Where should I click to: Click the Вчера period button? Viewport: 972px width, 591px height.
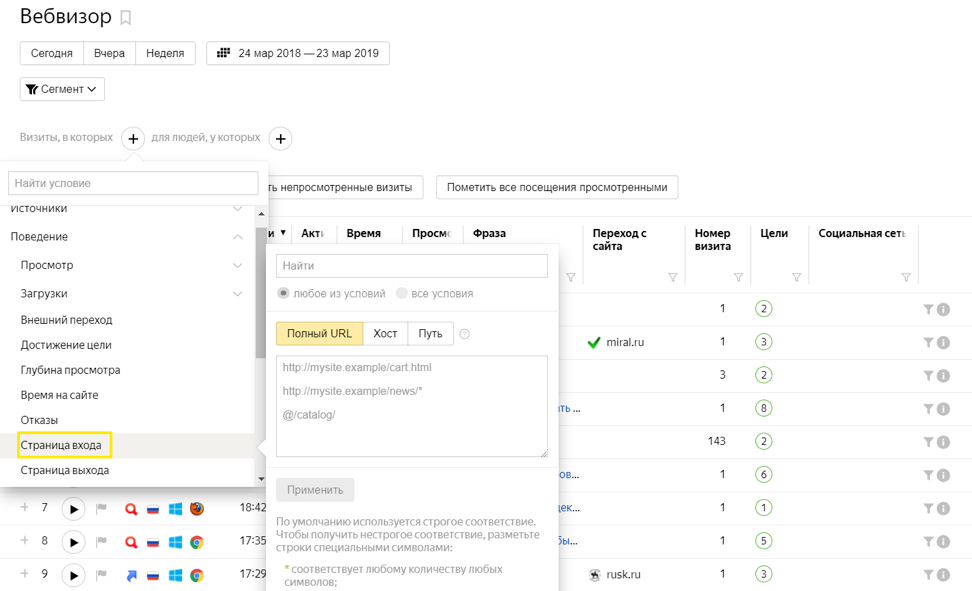(x=109, y=53)
